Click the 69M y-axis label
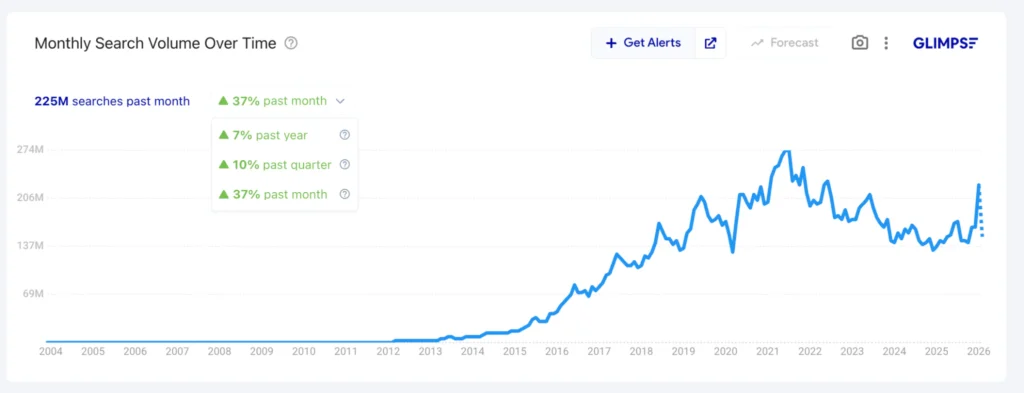This screenshot has height=393, width=1024. click(x=33, y=294)
